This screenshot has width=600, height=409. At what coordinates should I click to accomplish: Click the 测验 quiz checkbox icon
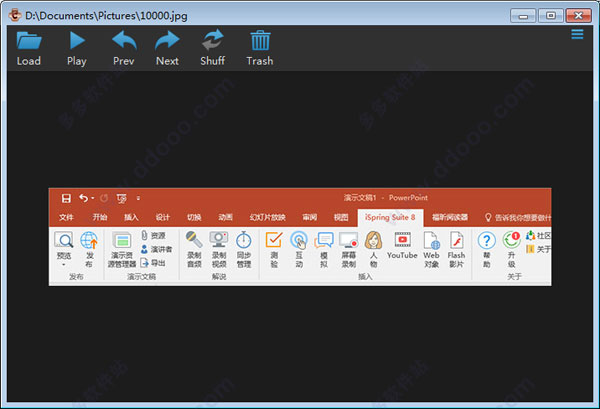click(274, 240)
